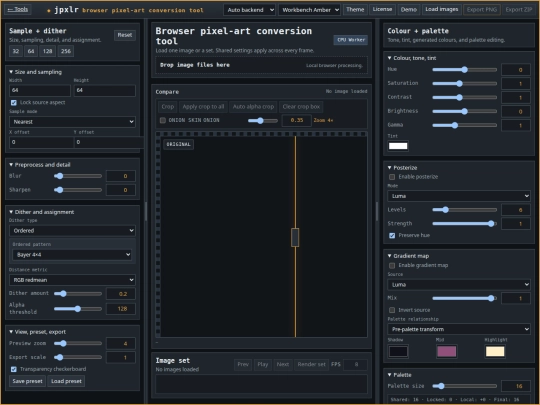Click the Auto alpha crop button

[253, 107]
